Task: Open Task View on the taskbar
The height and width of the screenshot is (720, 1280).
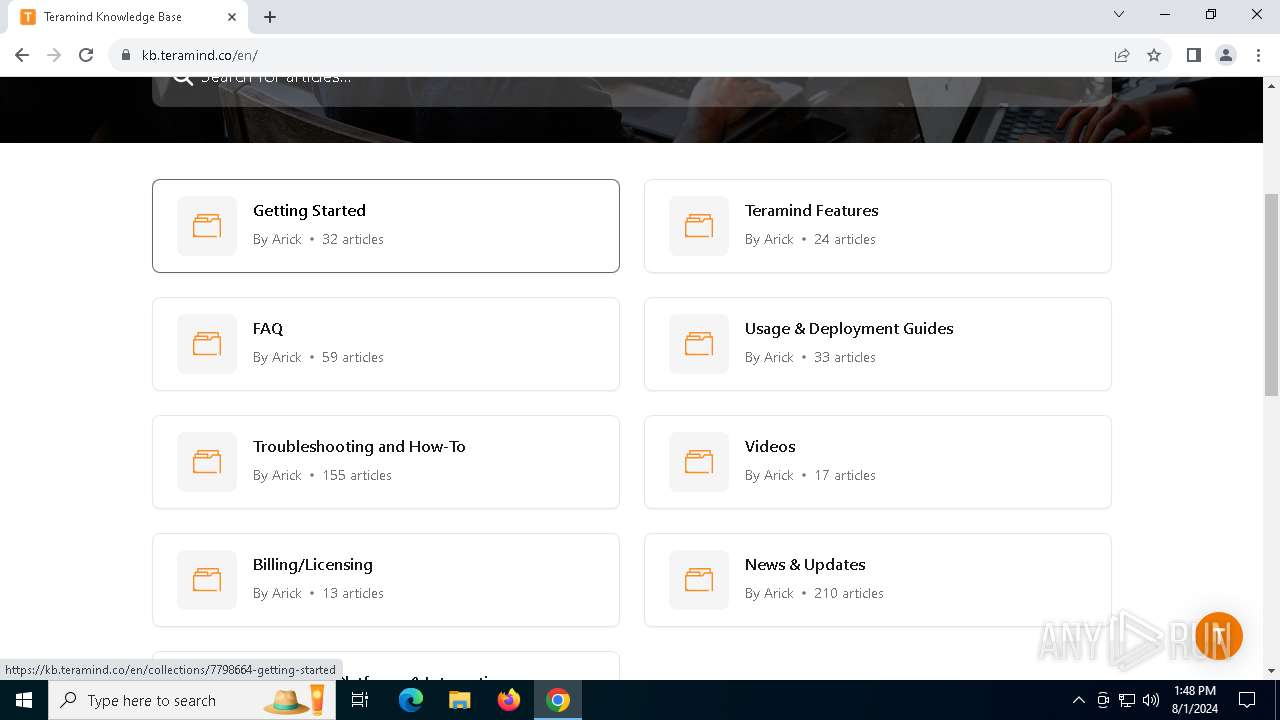Action: [360, 700]
